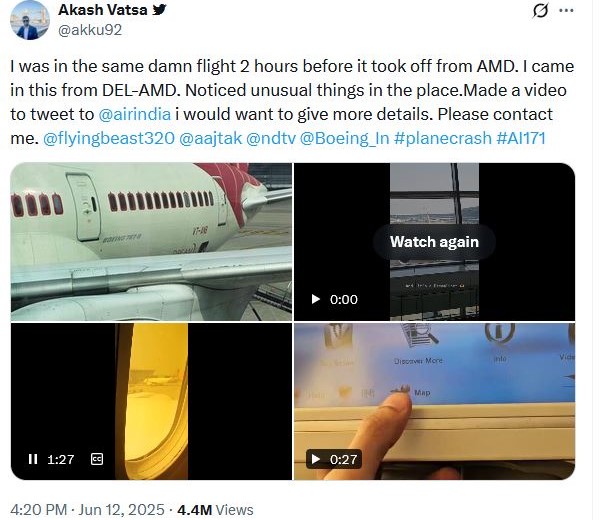This screenshot has width=603, height=520.
Task: Open the three-dot more options menu
Action: click(x=566, y=11)
